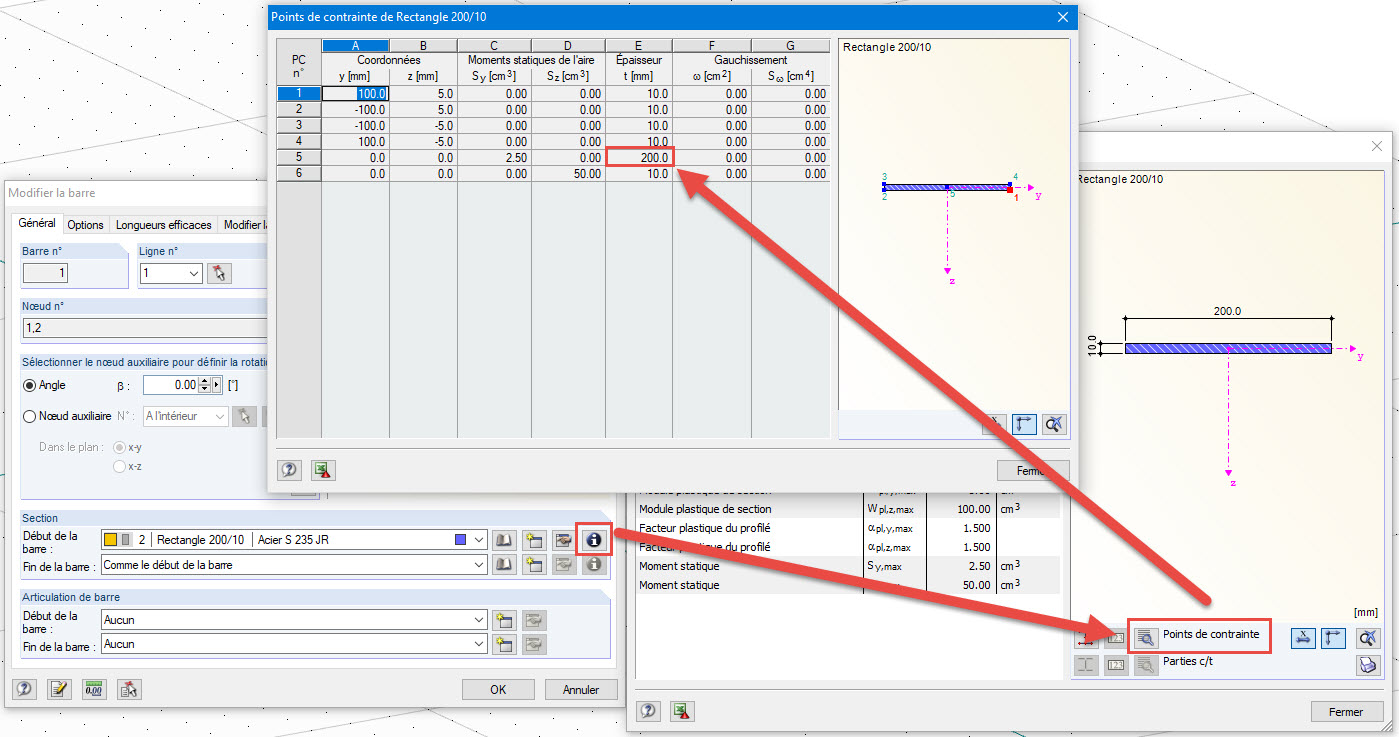Select the highlighted y cell 100.0 in row 1
This screenshot has height=737, width=1399.
(355, 94)
